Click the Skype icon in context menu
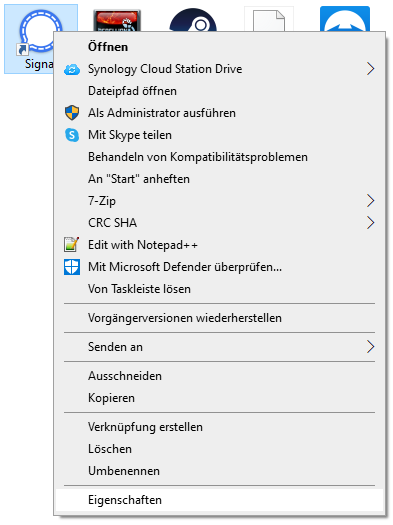Viewport: 393px width, 525px height. click(x=72, y=135)
